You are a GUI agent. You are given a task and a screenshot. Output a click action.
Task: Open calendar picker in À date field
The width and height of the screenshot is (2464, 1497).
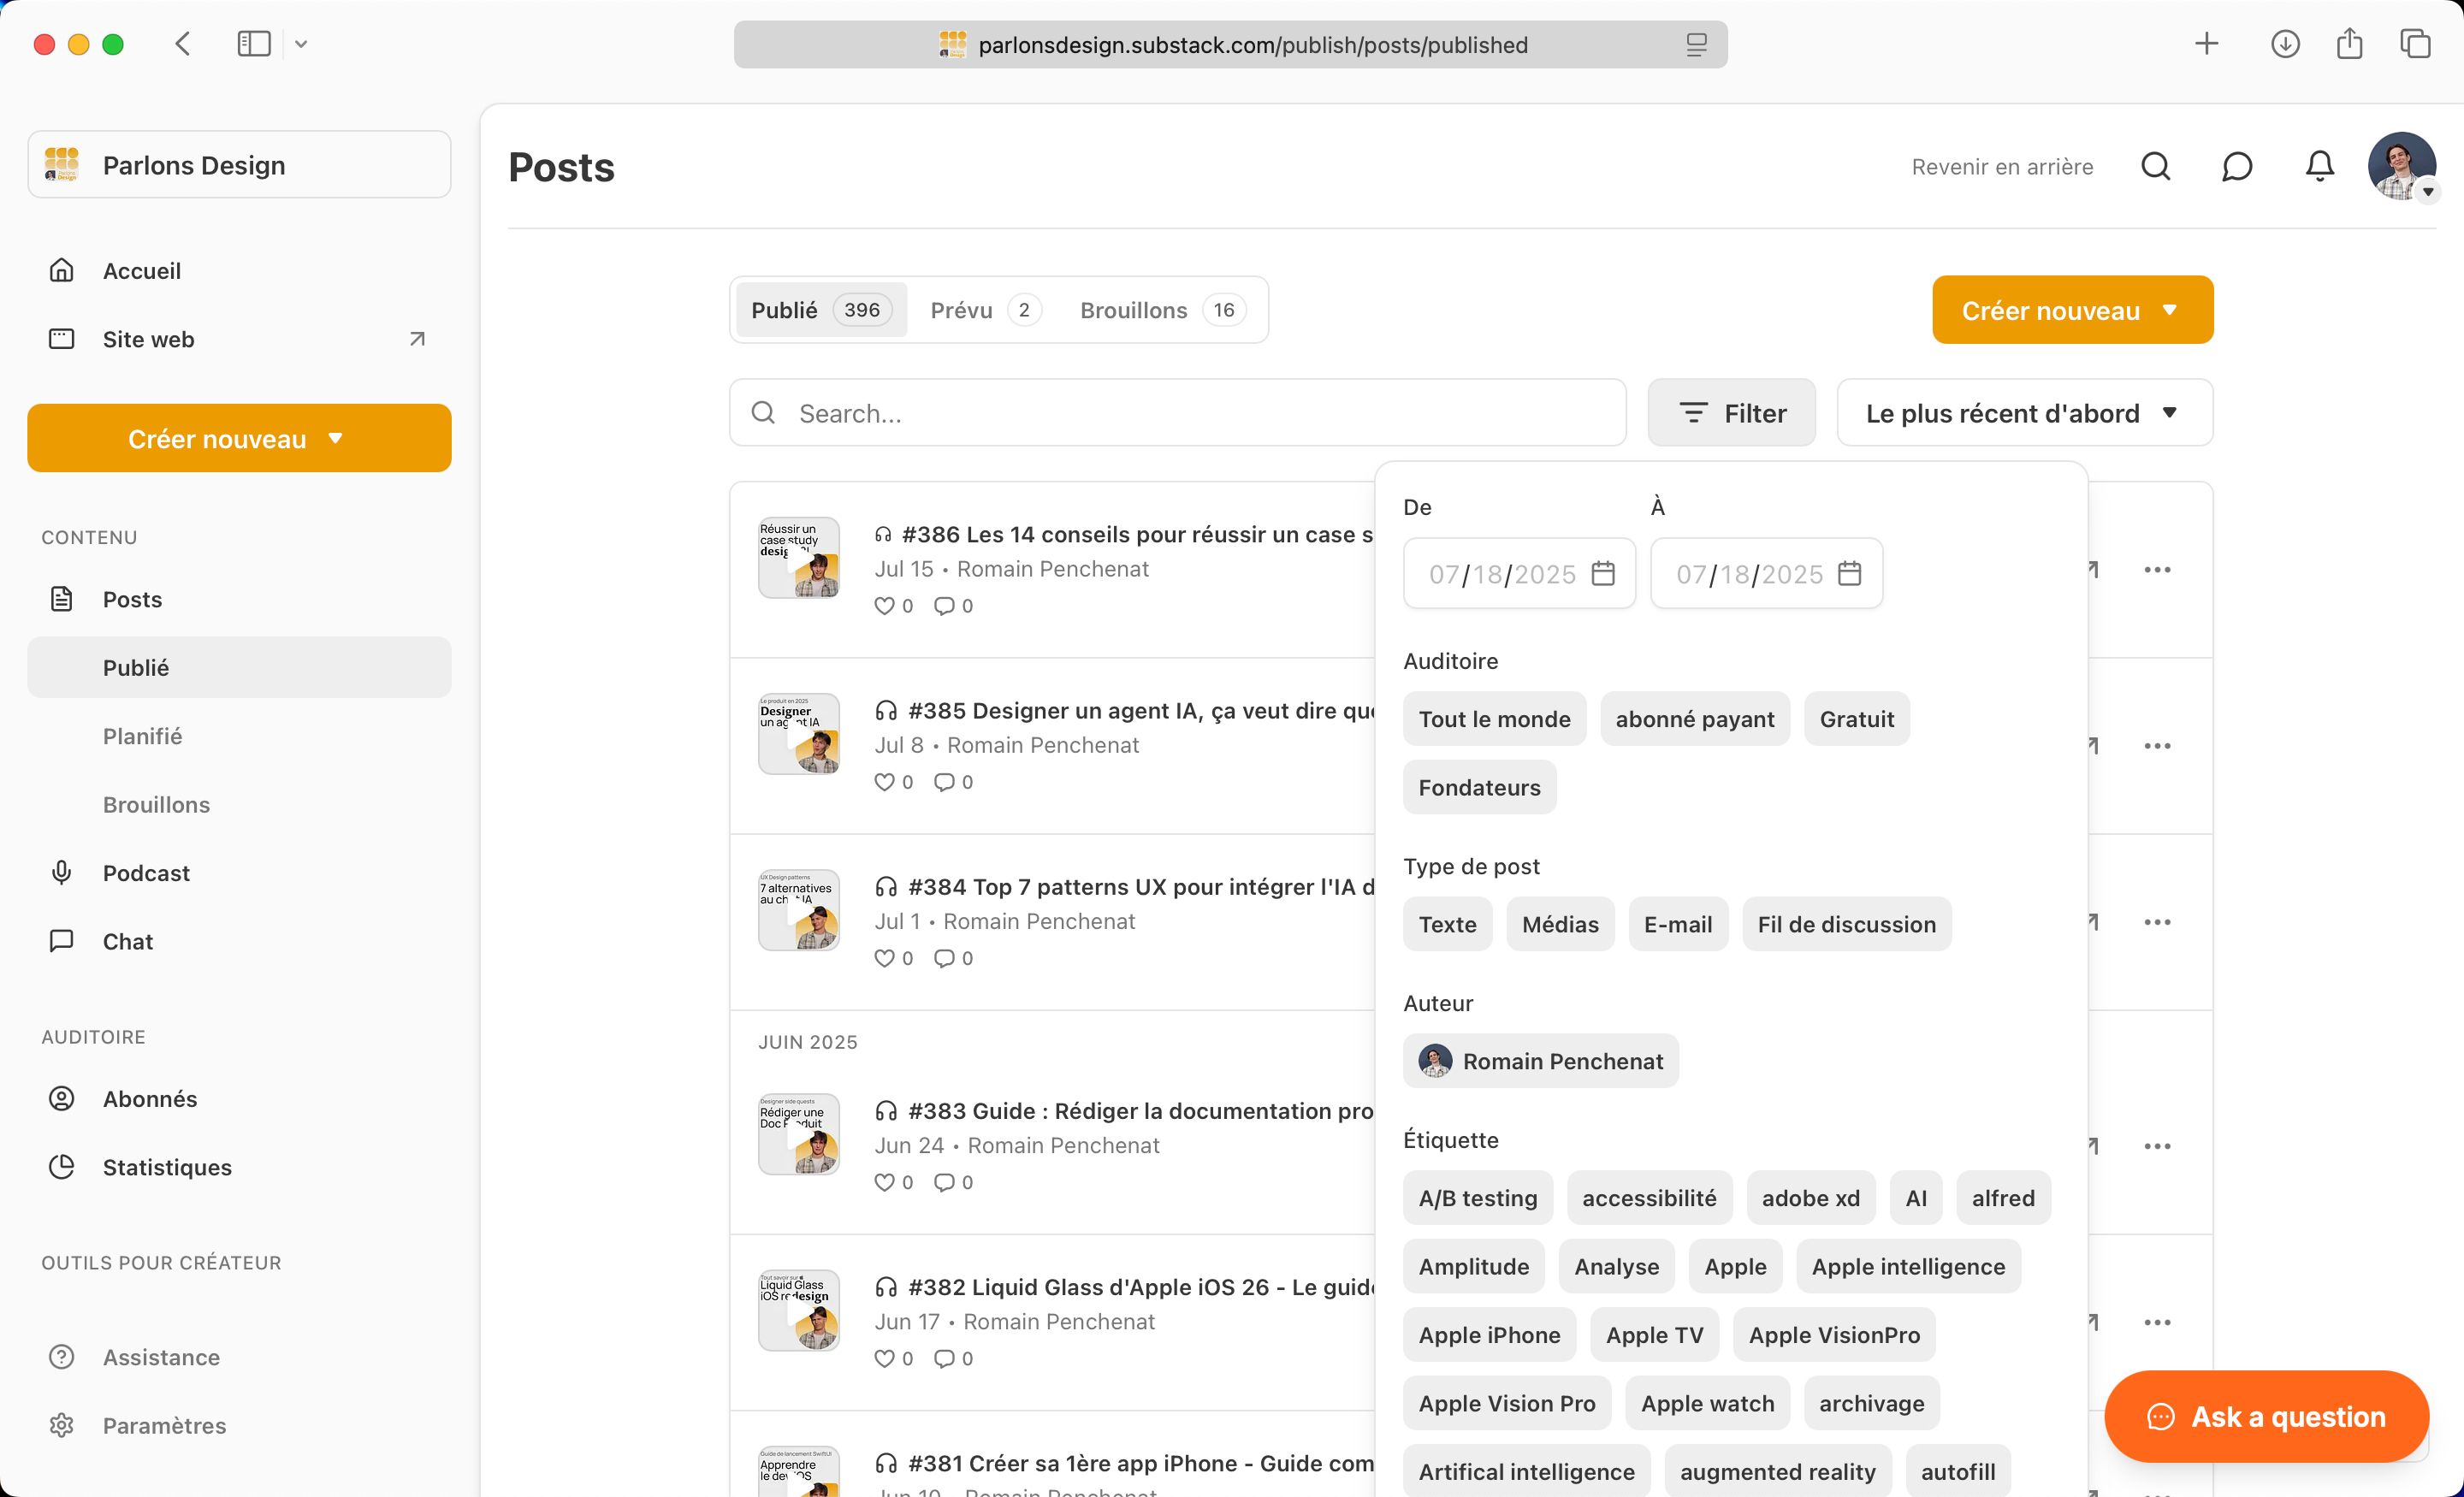point(1850,573)
